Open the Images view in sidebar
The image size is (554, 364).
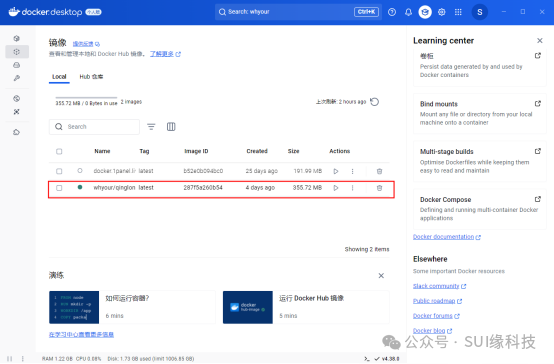point(17,52)
